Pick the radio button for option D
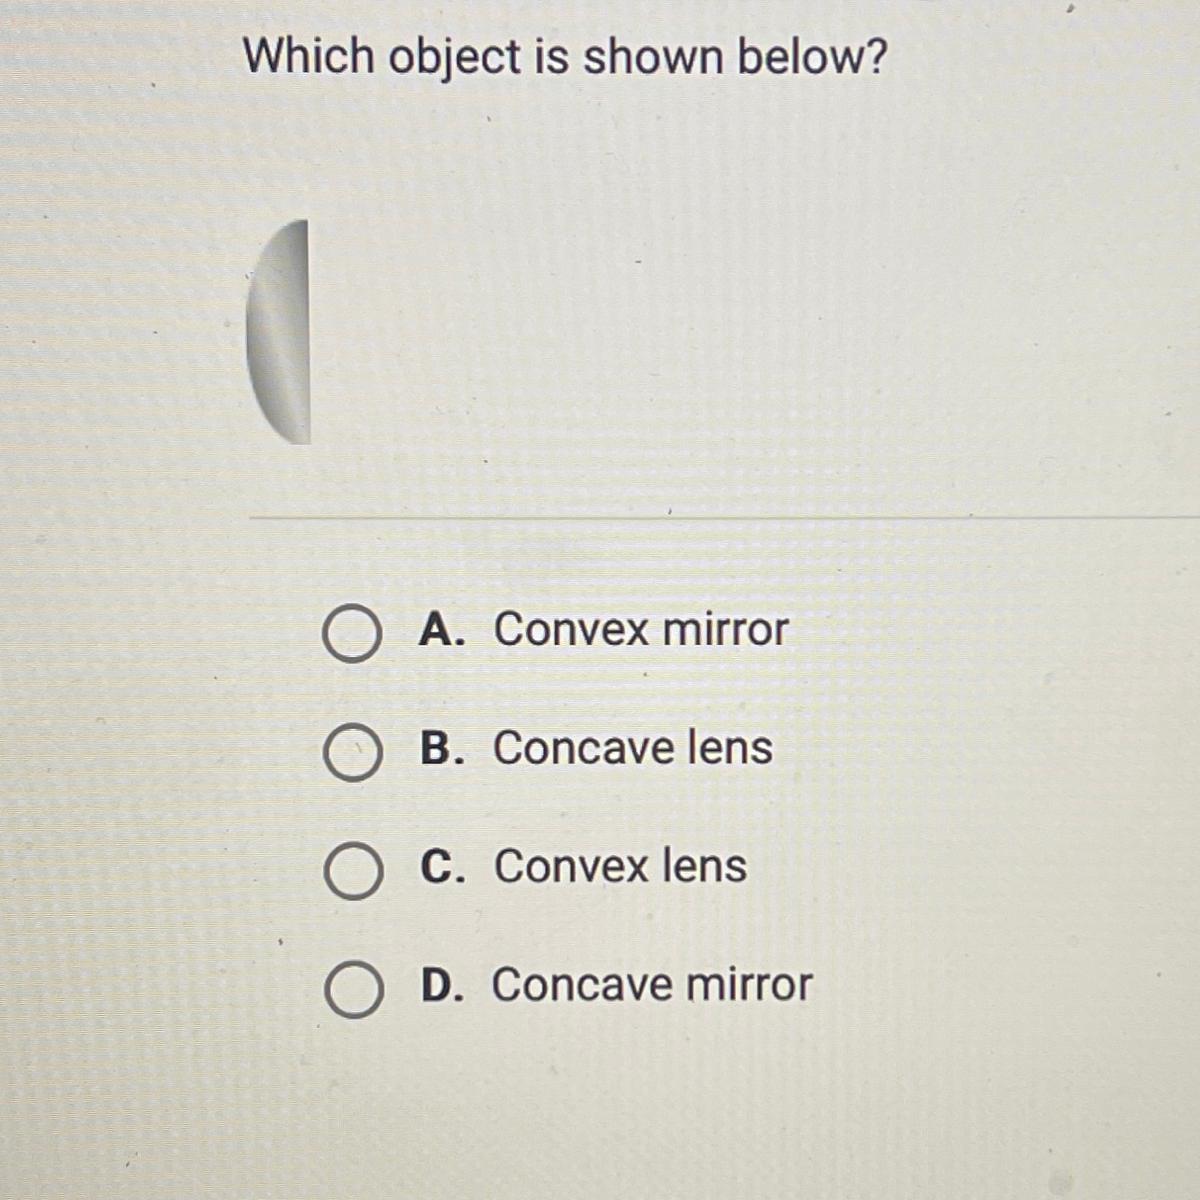 [x=352, y=990]
